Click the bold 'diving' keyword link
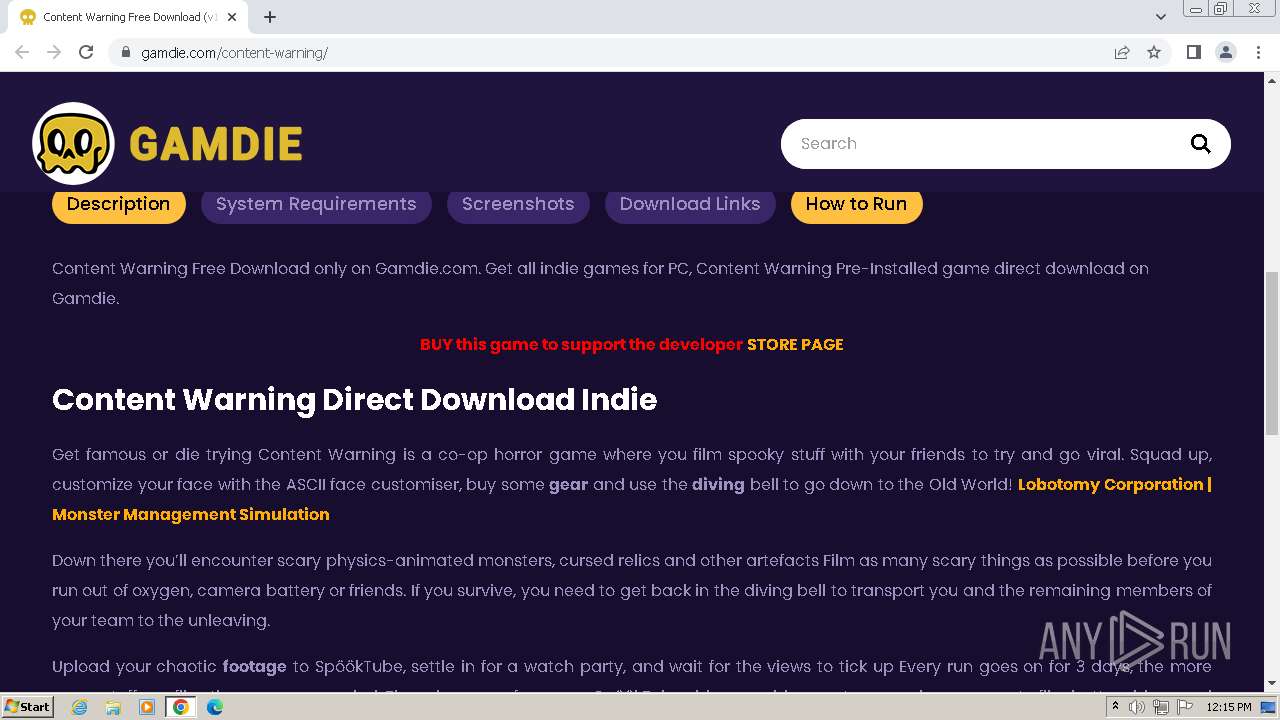The image size is (1280, 720). tap(718, 484)
